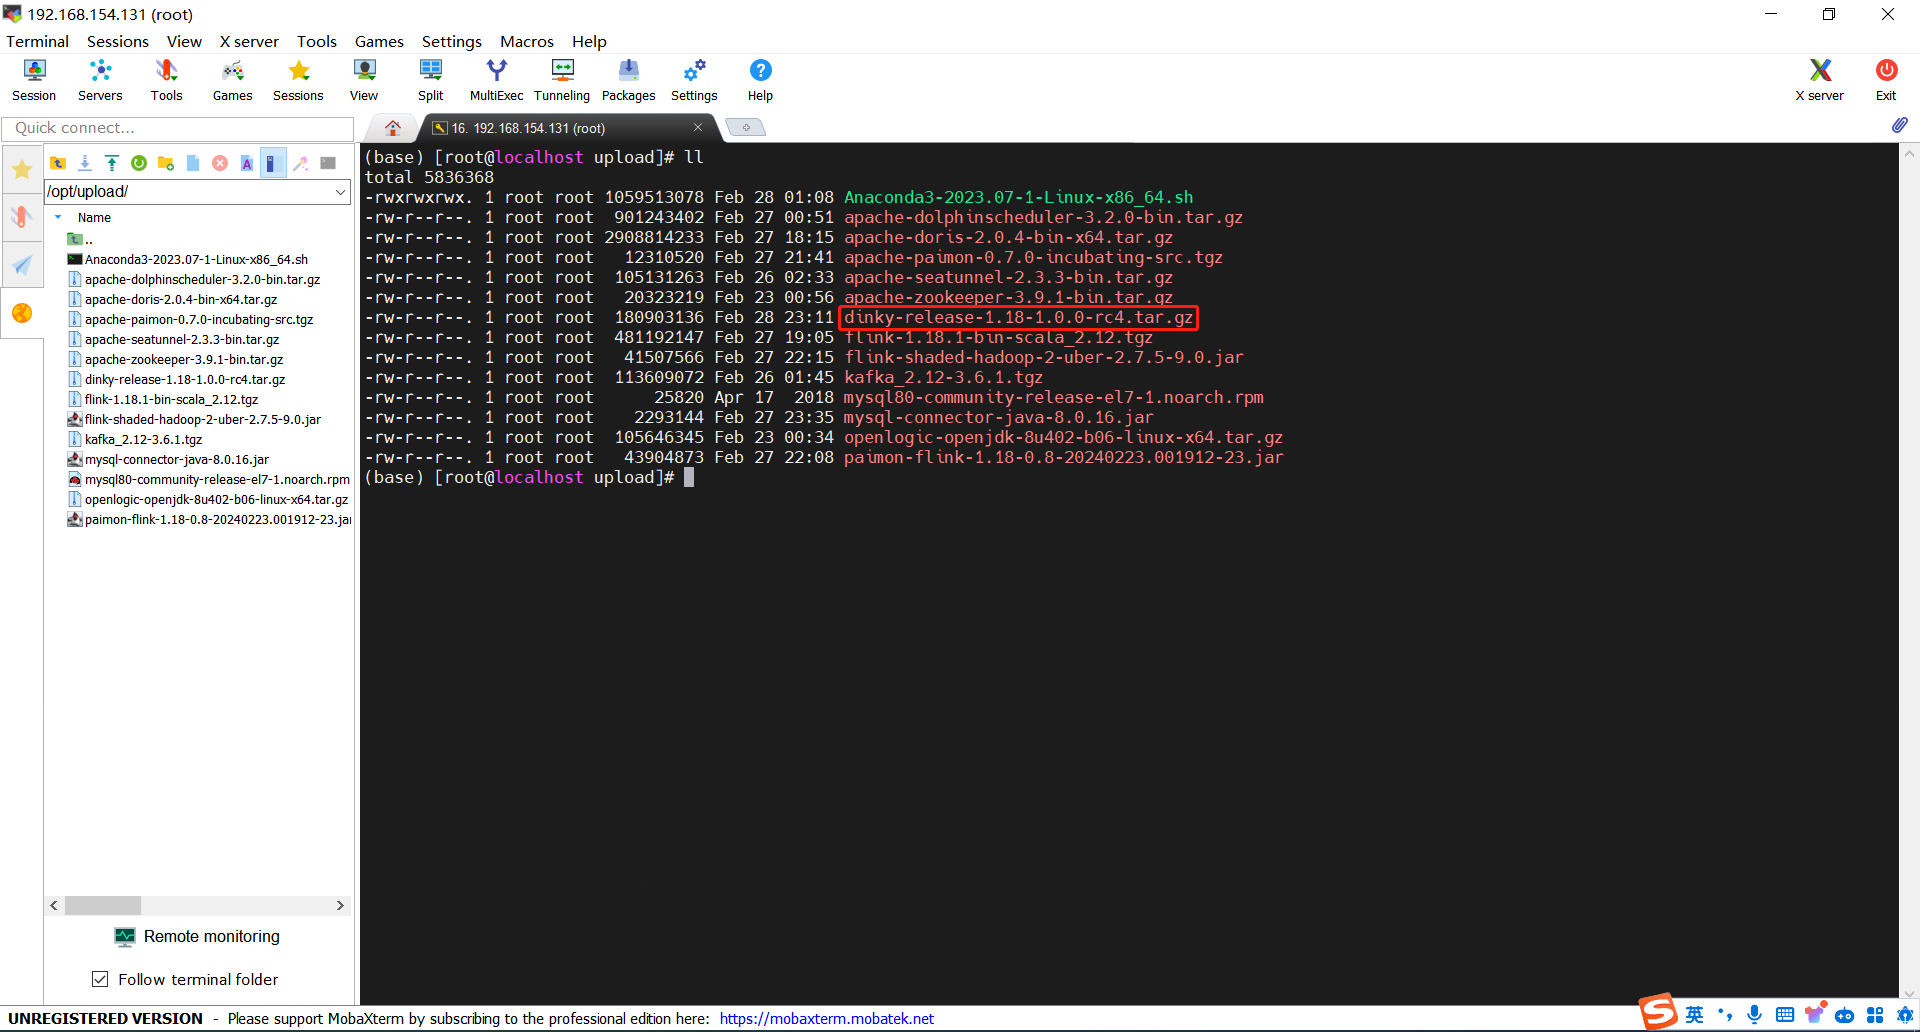Open a new terminal tab
This screenshot has height=1032, width=1920.
(x=746, y=127)
